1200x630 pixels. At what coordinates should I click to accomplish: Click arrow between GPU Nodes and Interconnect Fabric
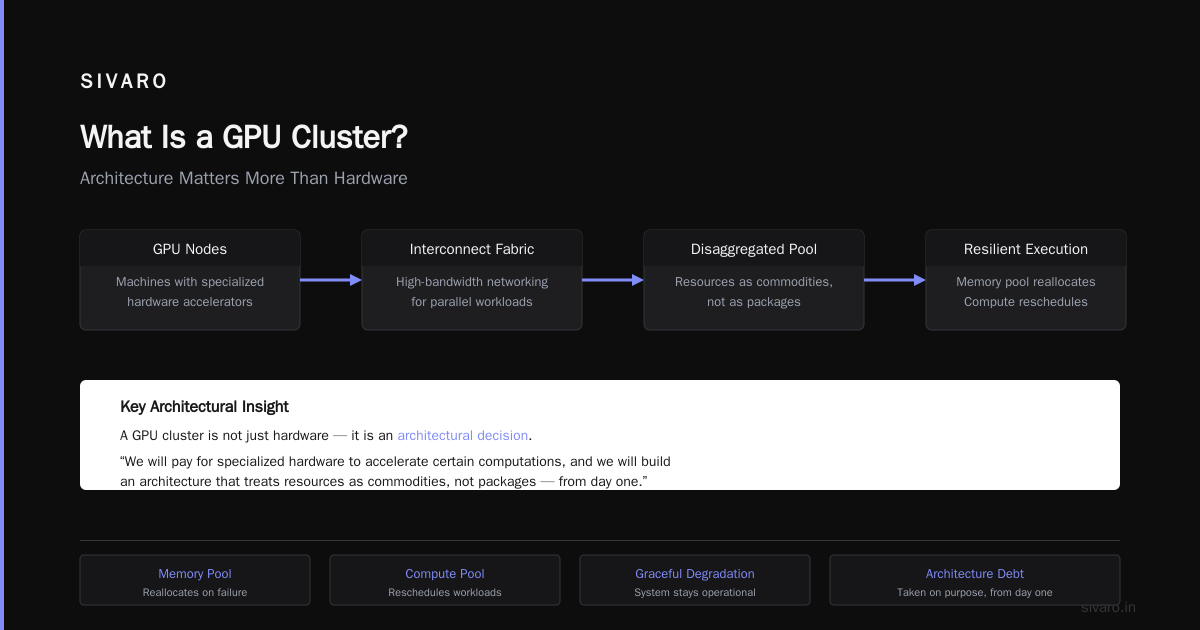pos(331,280)
